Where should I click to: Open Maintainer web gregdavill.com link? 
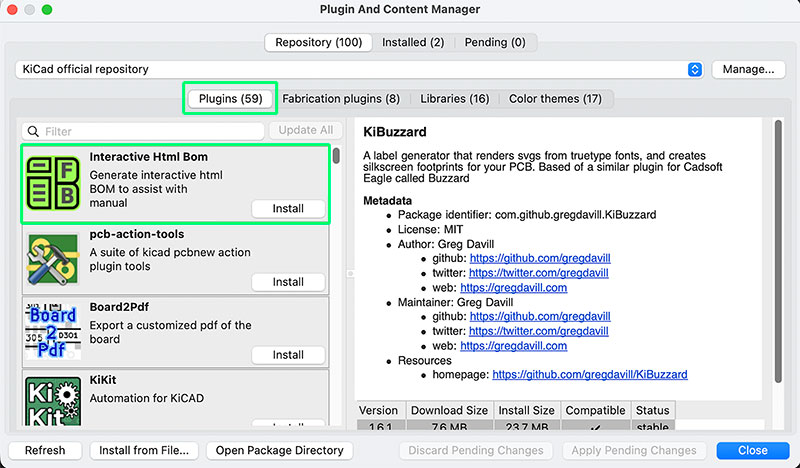tap(513, 346)
